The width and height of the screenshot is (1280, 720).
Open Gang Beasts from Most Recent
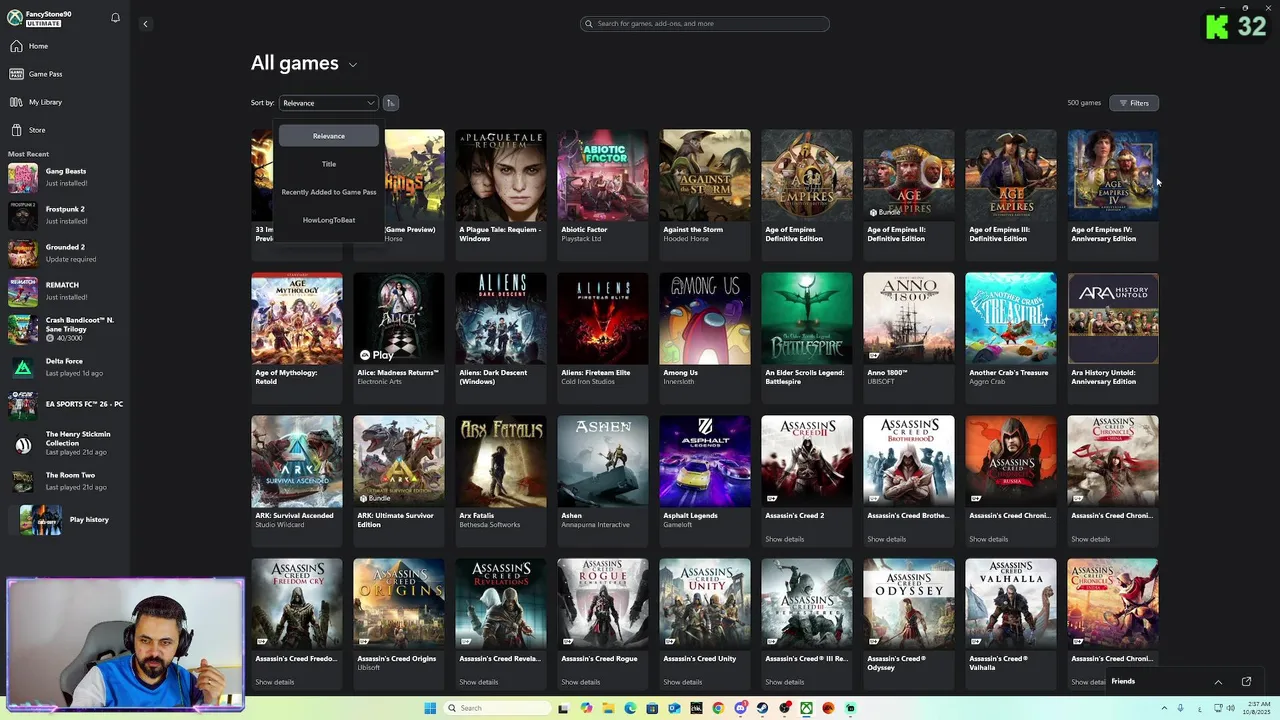point(65,177)
